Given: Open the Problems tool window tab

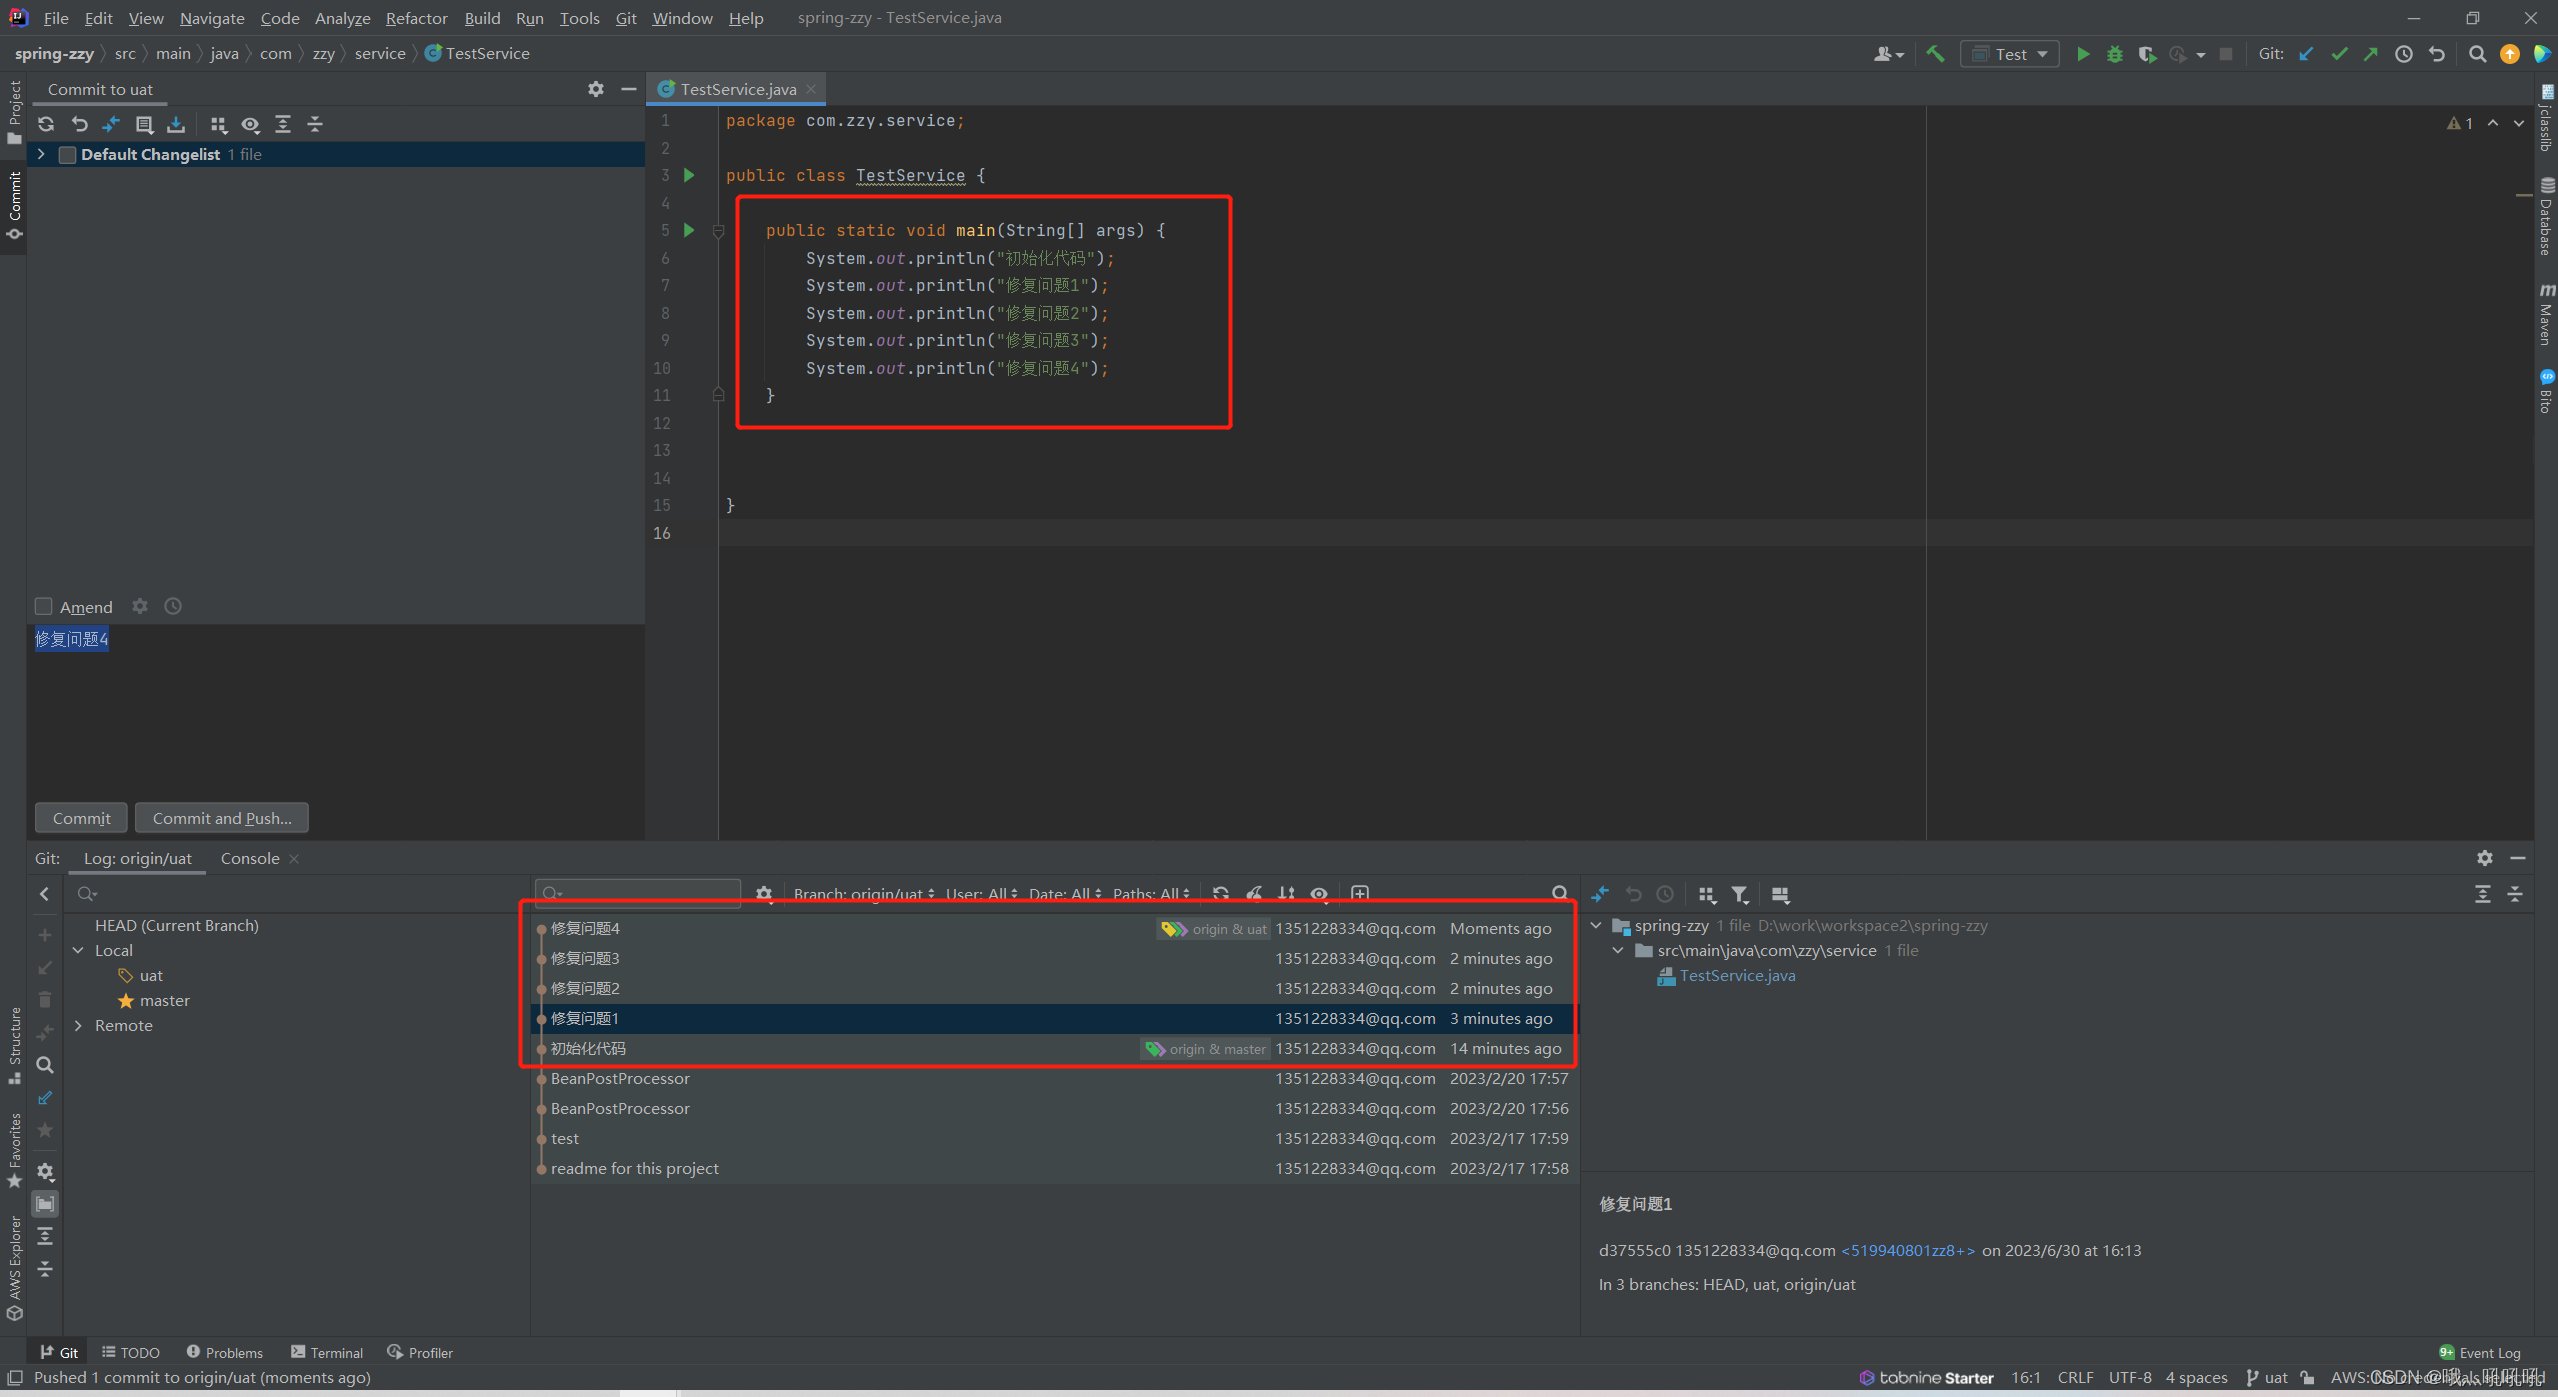Looking at the screenshot, I should point(224,1352).
